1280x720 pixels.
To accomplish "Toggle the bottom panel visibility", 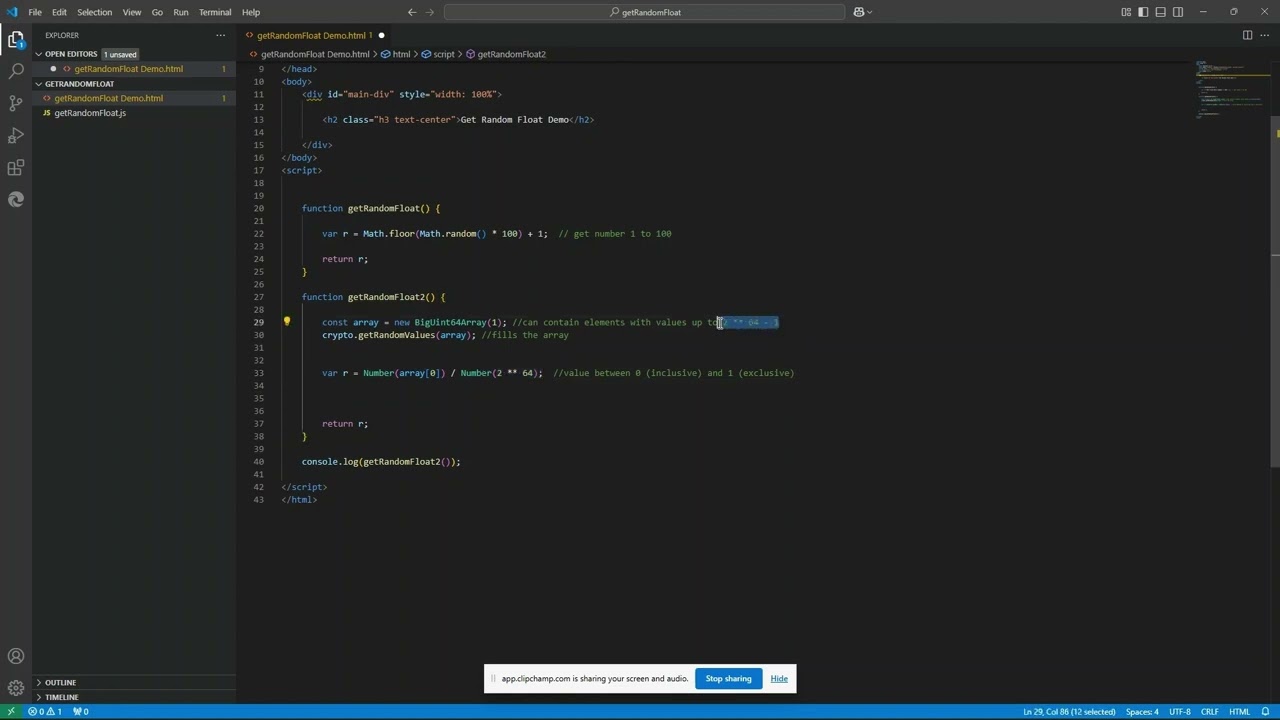I will (x=1160, y=12).
